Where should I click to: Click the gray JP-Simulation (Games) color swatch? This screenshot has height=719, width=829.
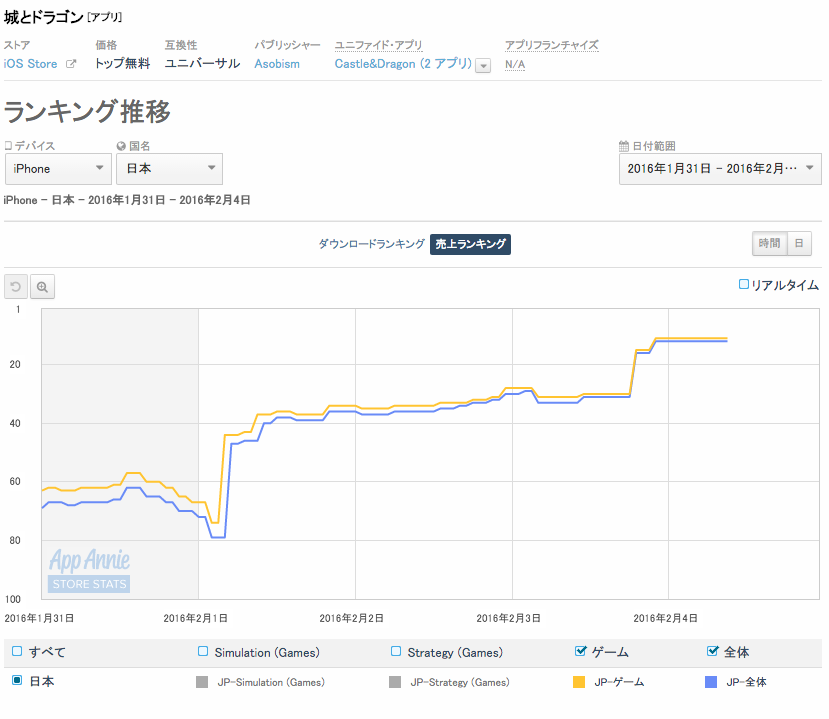(x=202, y=682)
